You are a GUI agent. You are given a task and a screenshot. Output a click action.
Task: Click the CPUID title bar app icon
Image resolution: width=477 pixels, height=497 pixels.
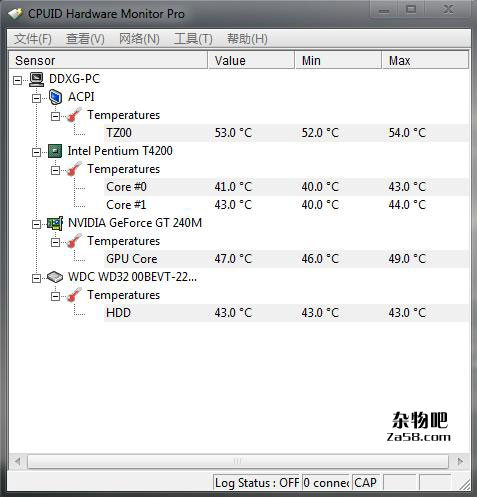[x=15, y=14]
